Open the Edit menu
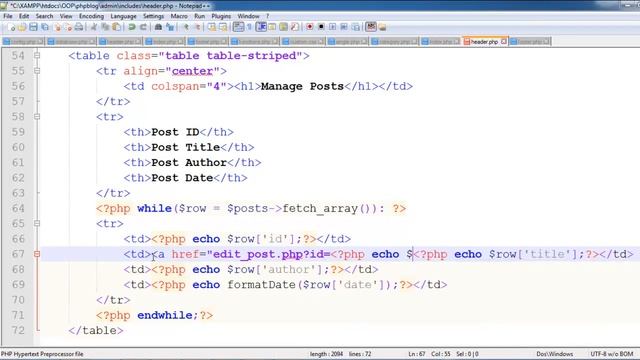The image size is (640, 360). pos(24,16)
